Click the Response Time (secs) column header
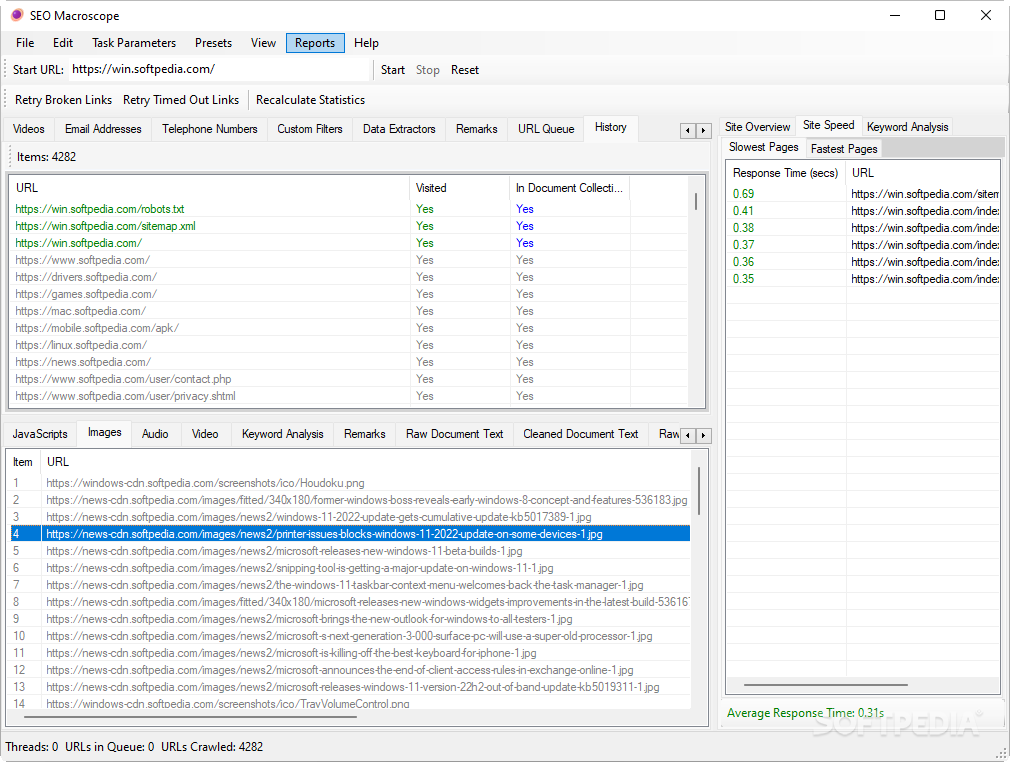Viewport: 1010px width, 762px height. (x=786, y=173)
